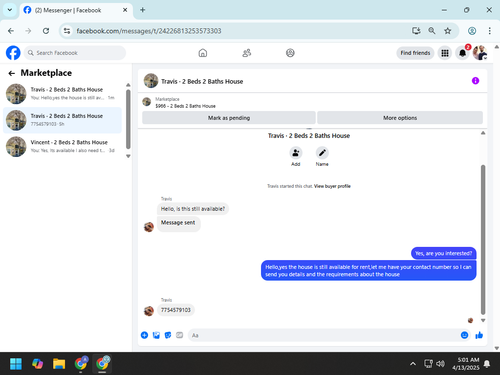Open the Groups icon in top navigation

(290, 53)
